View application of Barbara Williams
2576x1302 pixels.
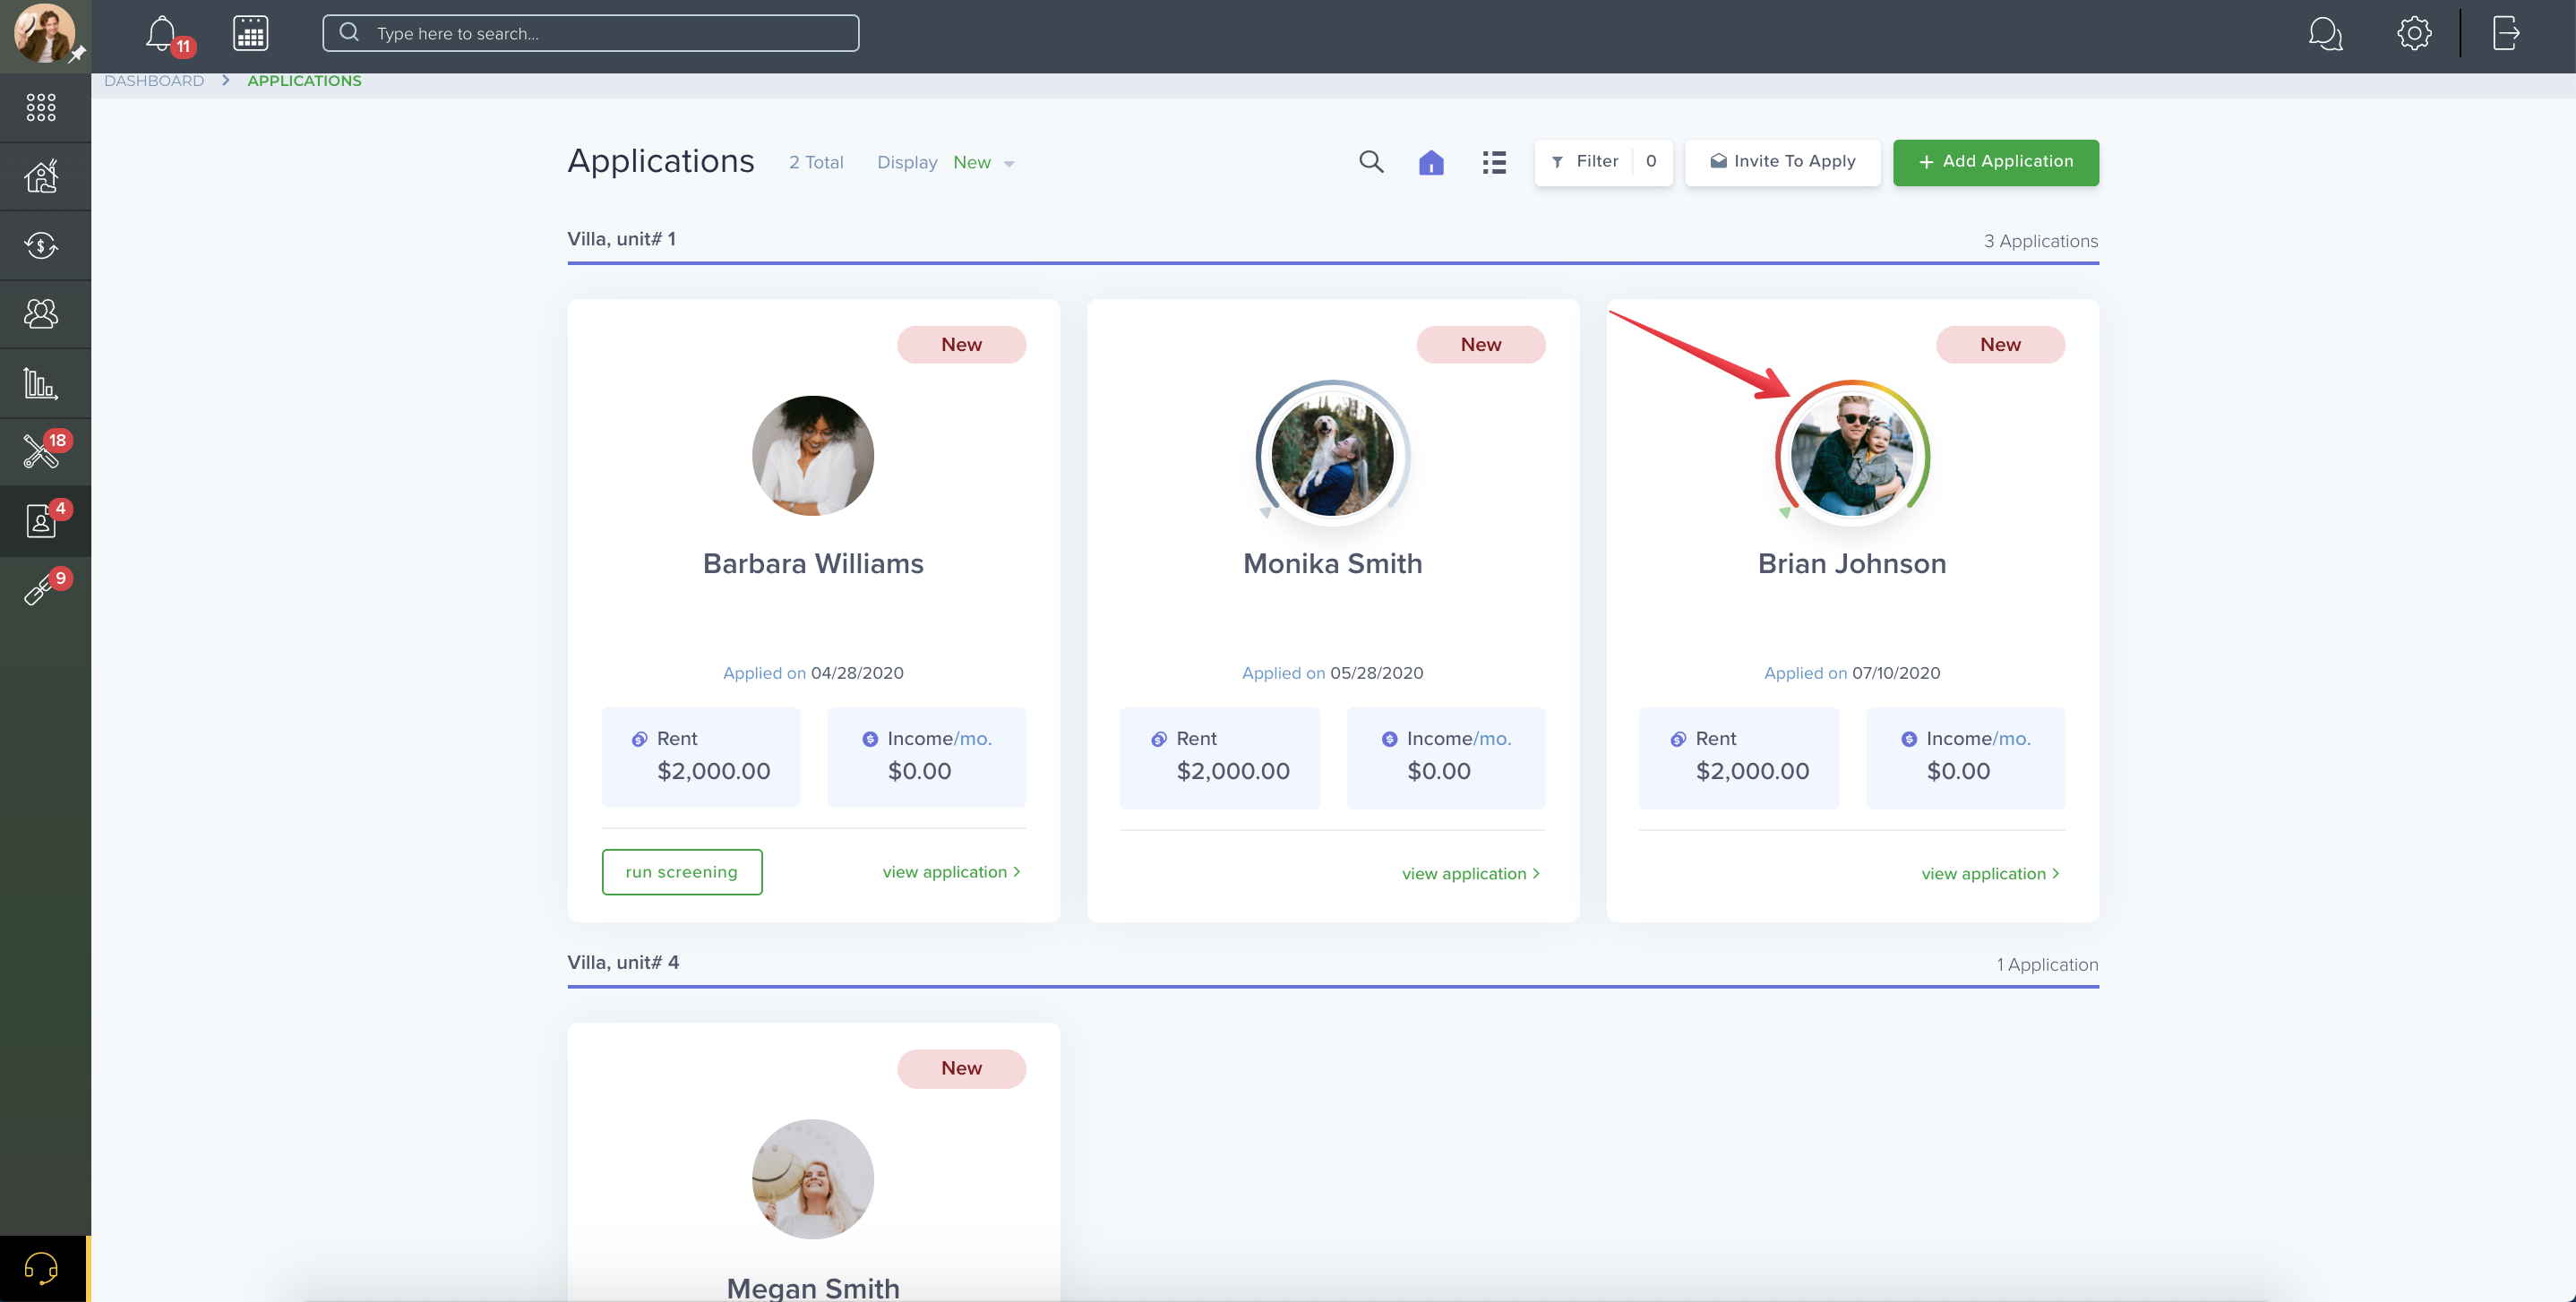tap(952, 872)
